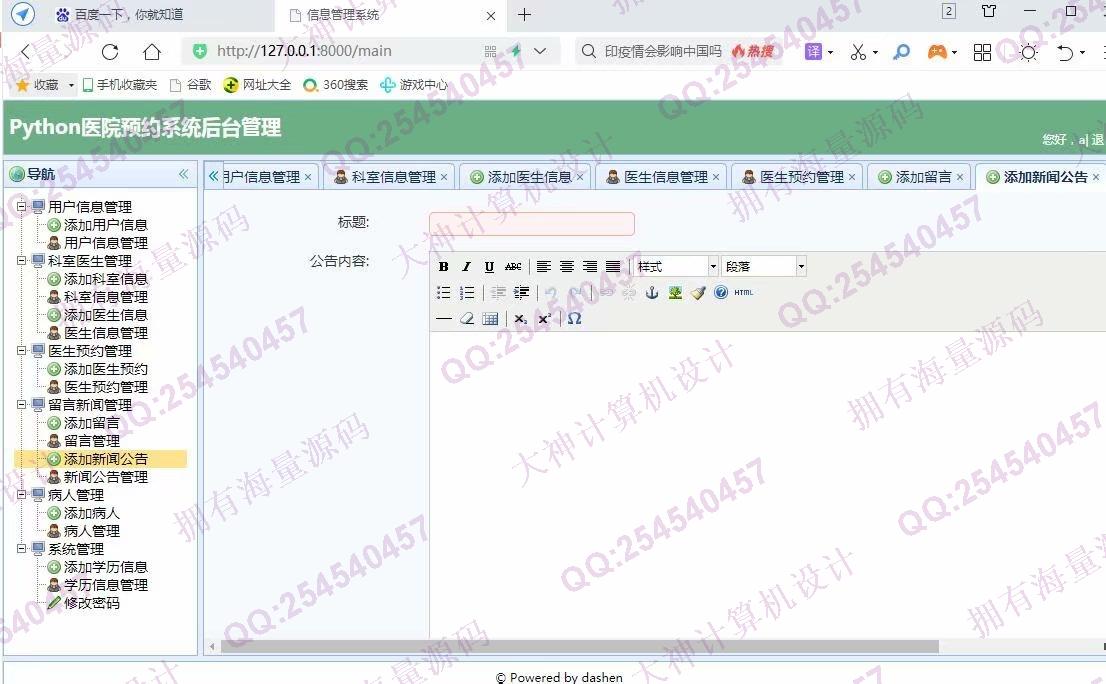Align announcement text left
Image resolution: width=1106 pixels, height=684 pixels.
point(543,267)
